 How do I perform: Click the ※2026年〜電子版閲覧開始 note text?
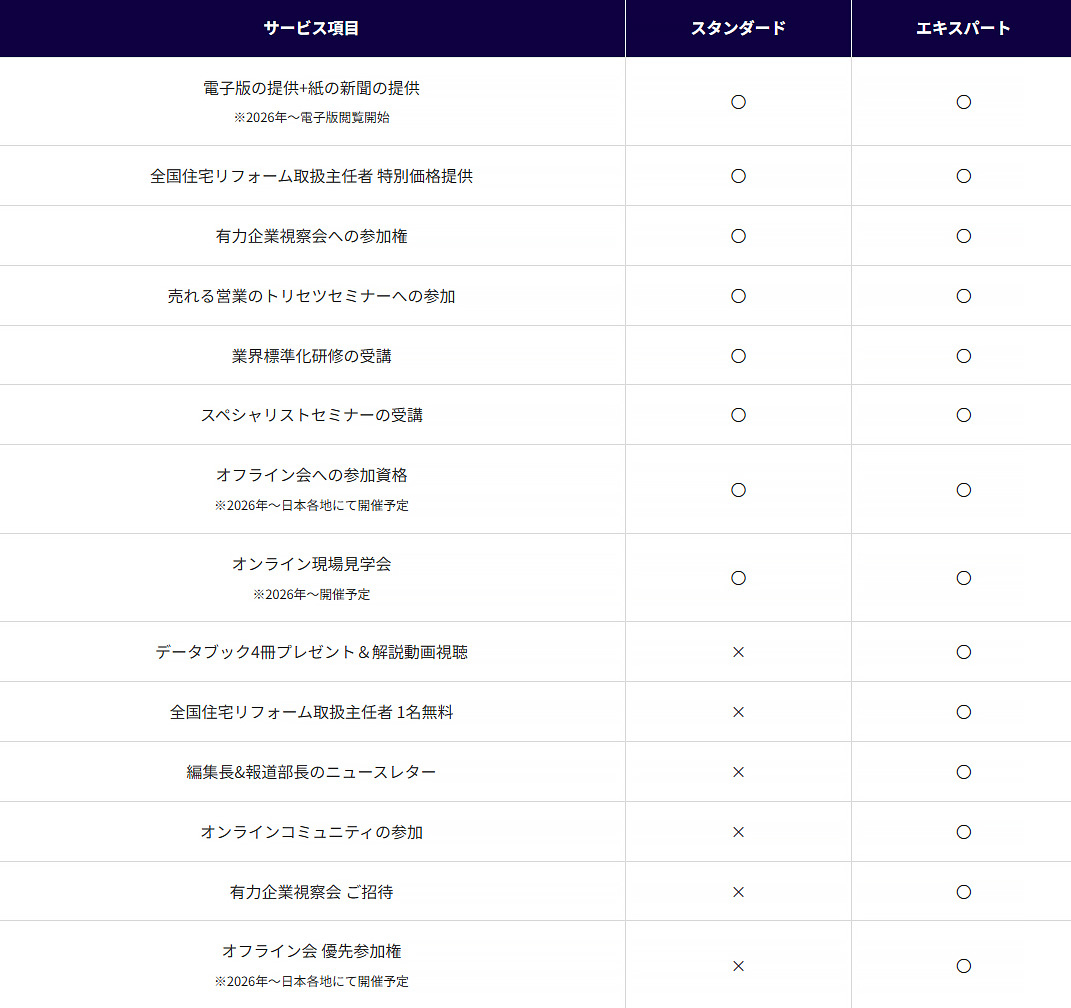click(x=311, y=117)
